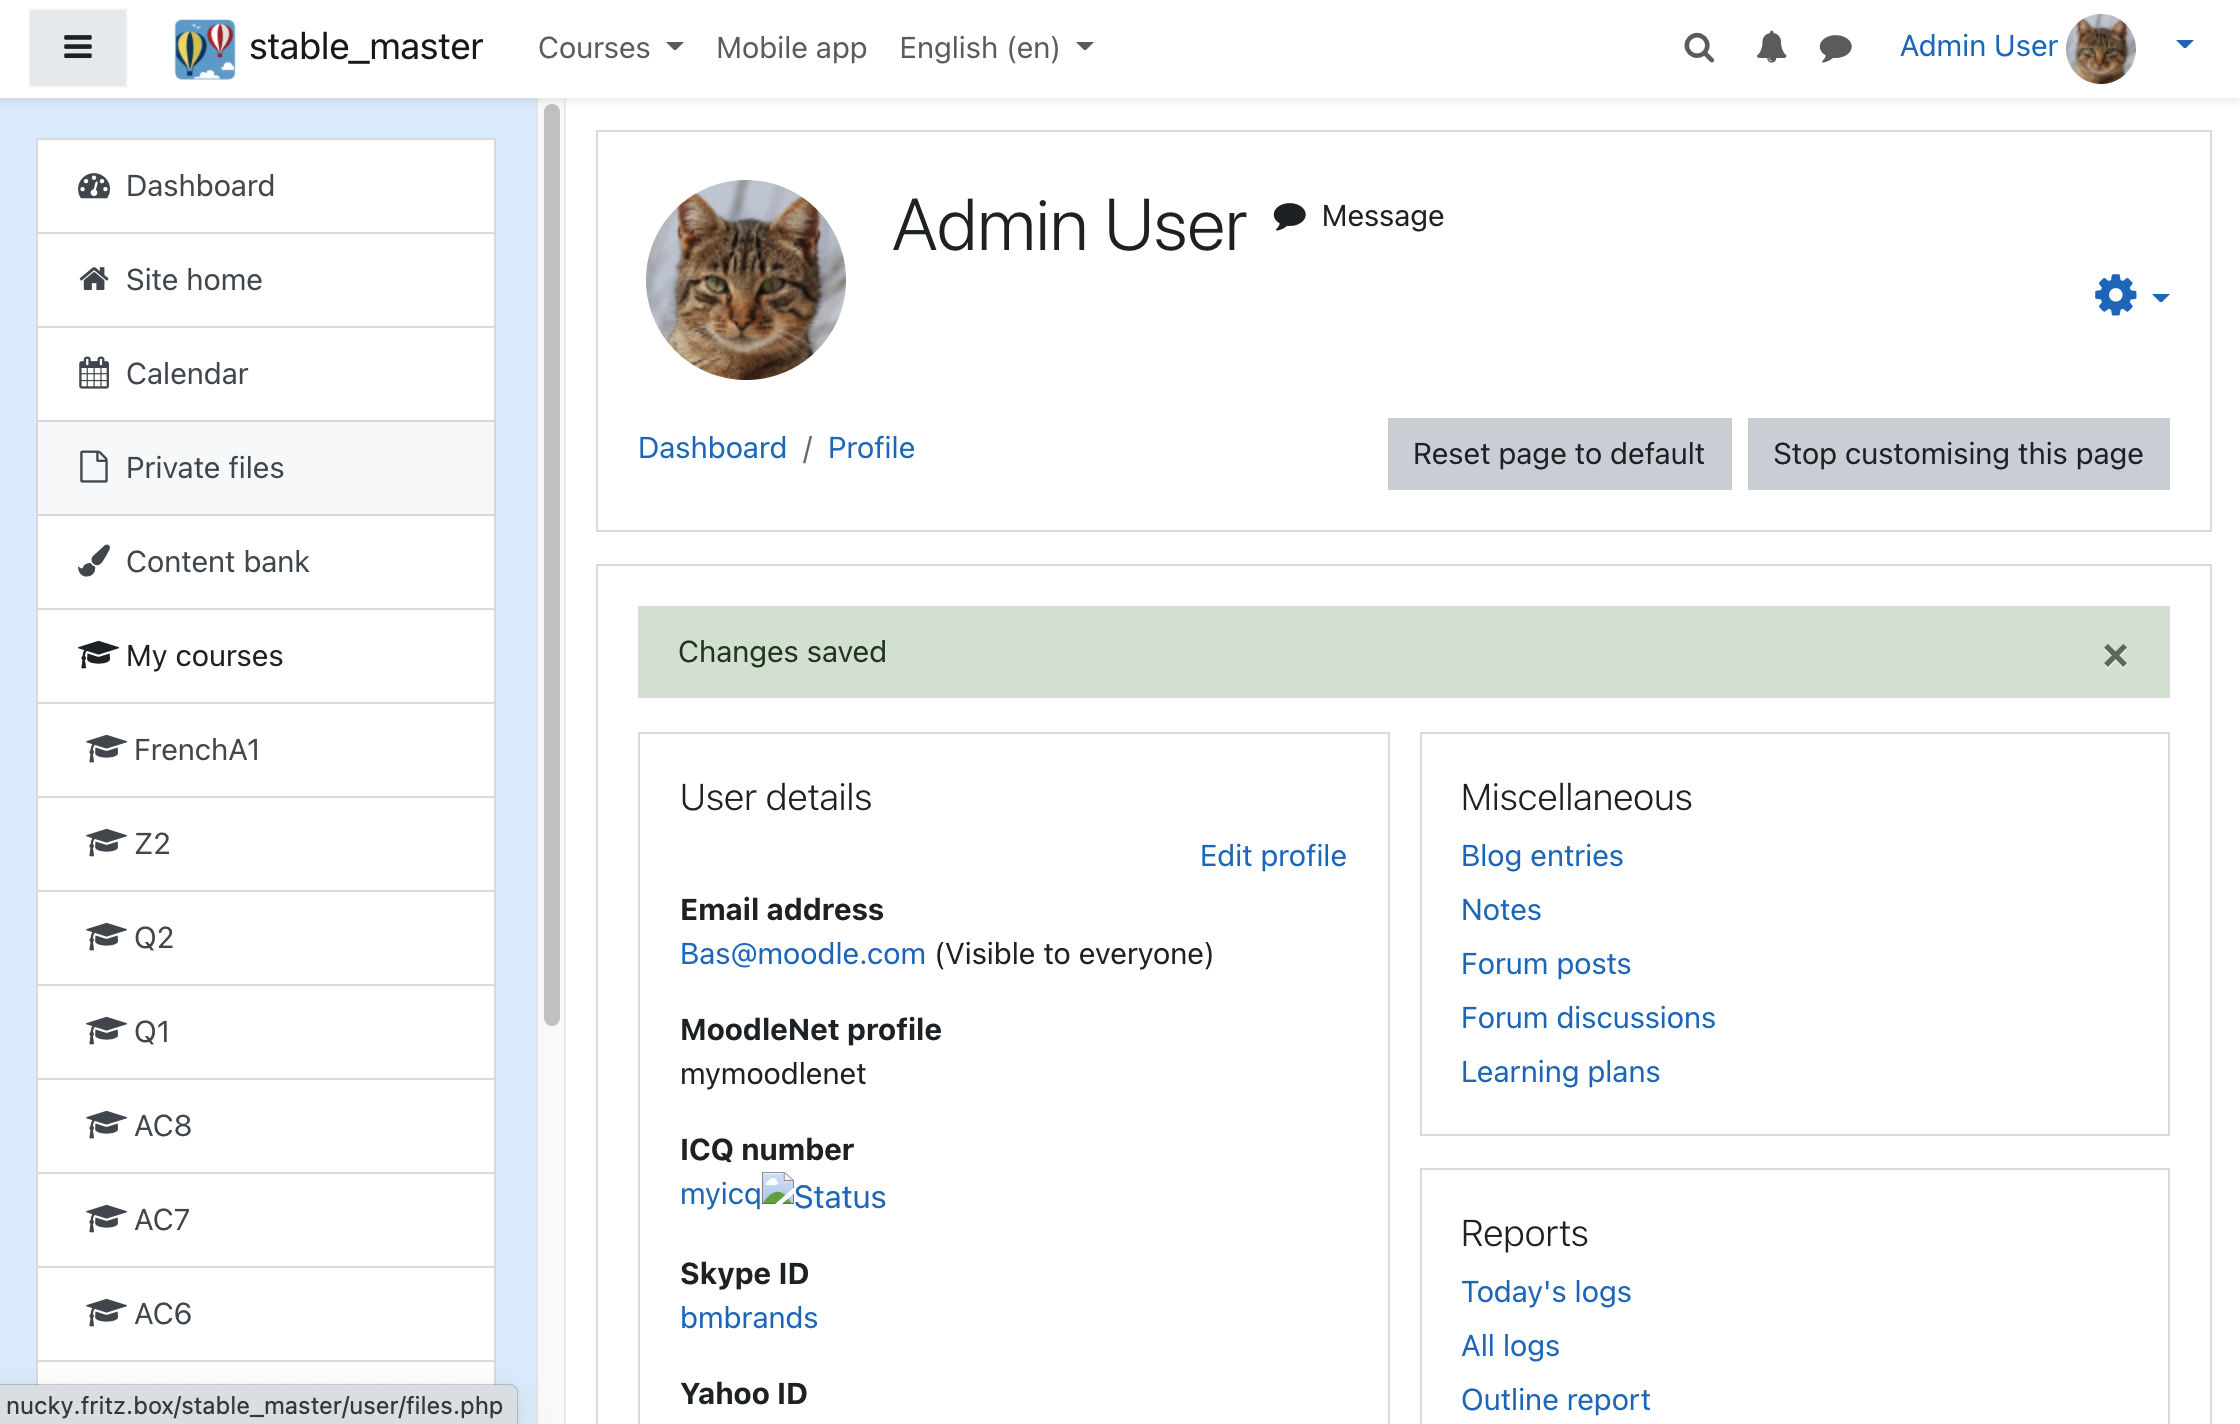The height and width of the screenshot is (1424, 2240).
Task: Click Reset page to default button
Action: pyautogui.click(x=1559, y=454)
